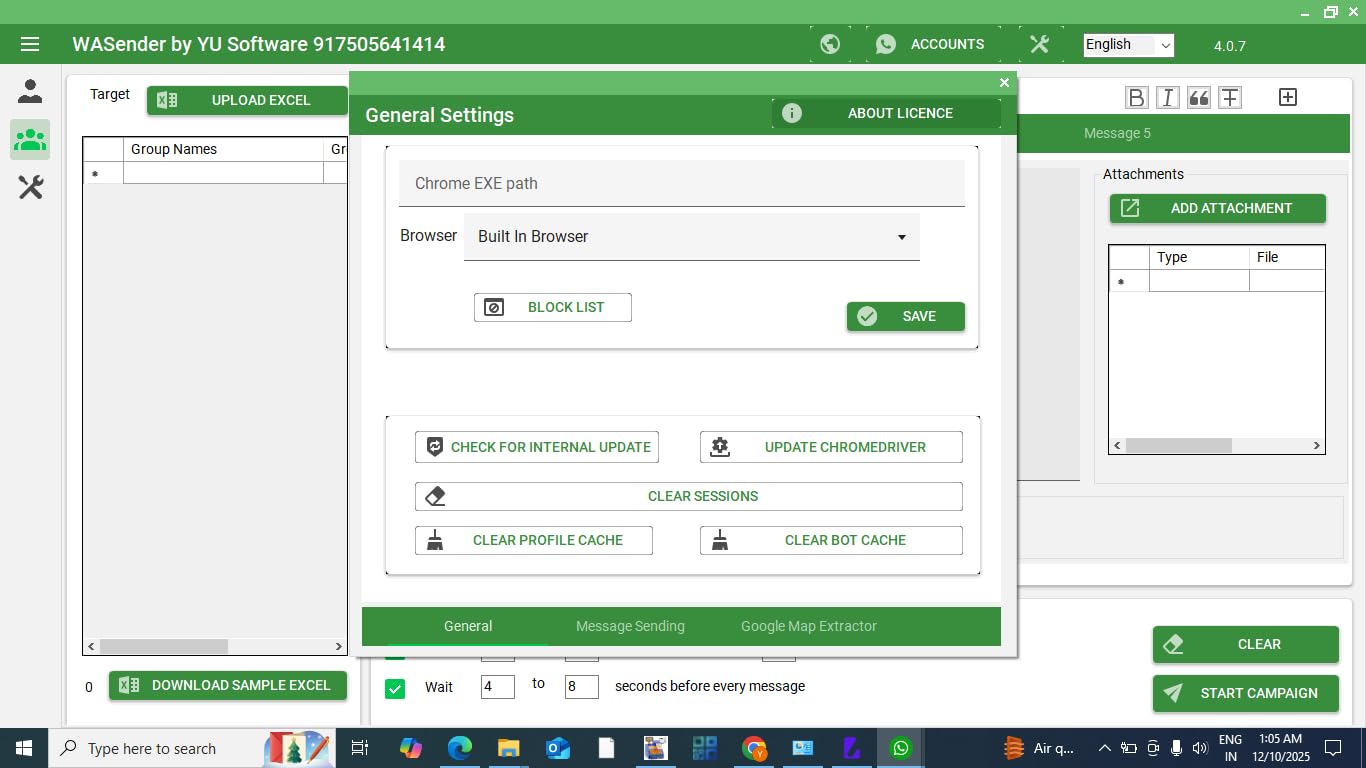Select the single contact sidebar icon
This screenshot has width=1366, height=768.
click(30, 92)
